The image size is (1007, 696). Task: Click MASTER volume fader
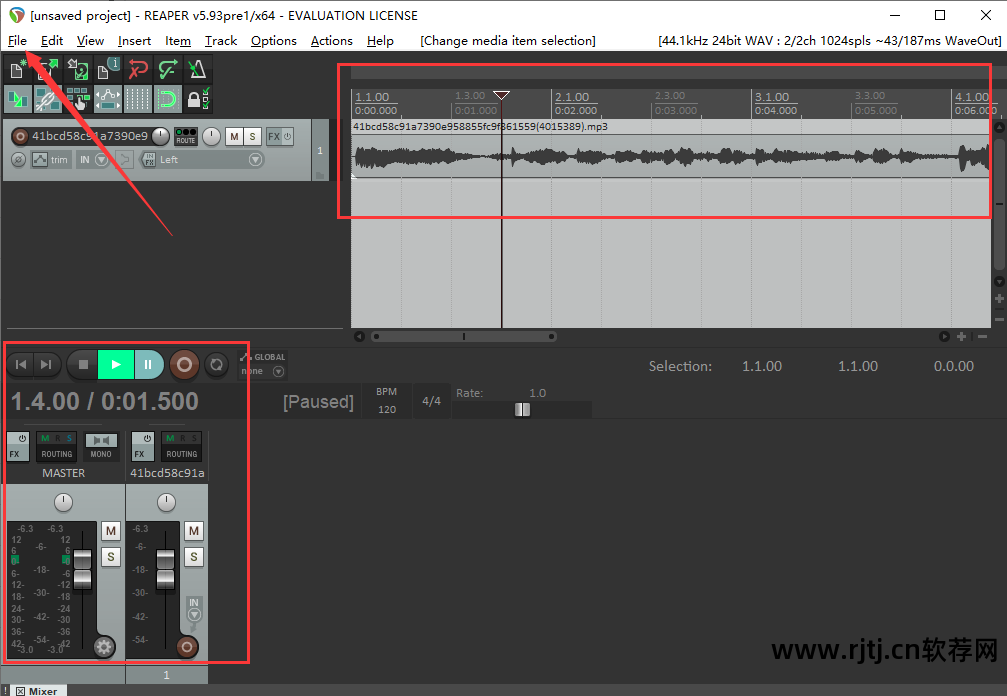pos(82,569)
